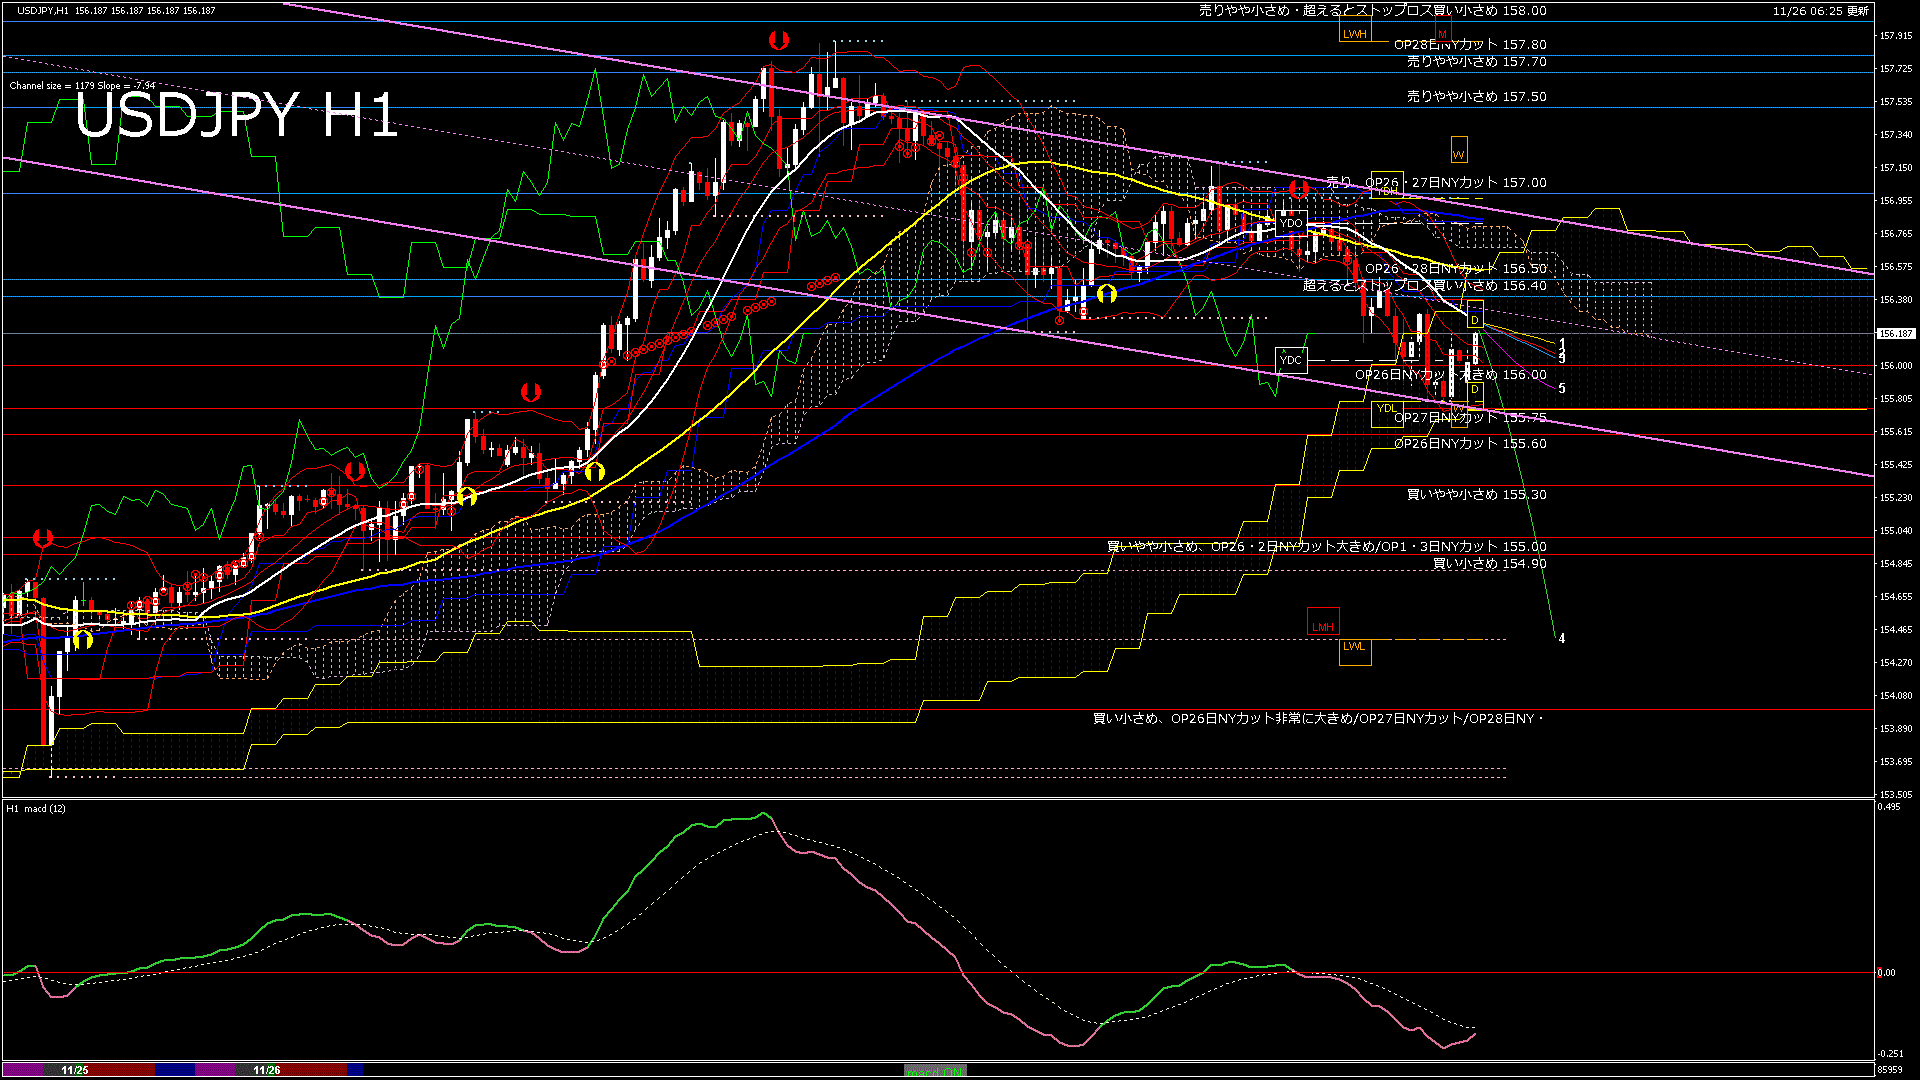Viewport: 1920px width, 1080px height.
Task: Click the macd CM label at the bottom
Action: pyautogui.click(x=934, y=1070)
